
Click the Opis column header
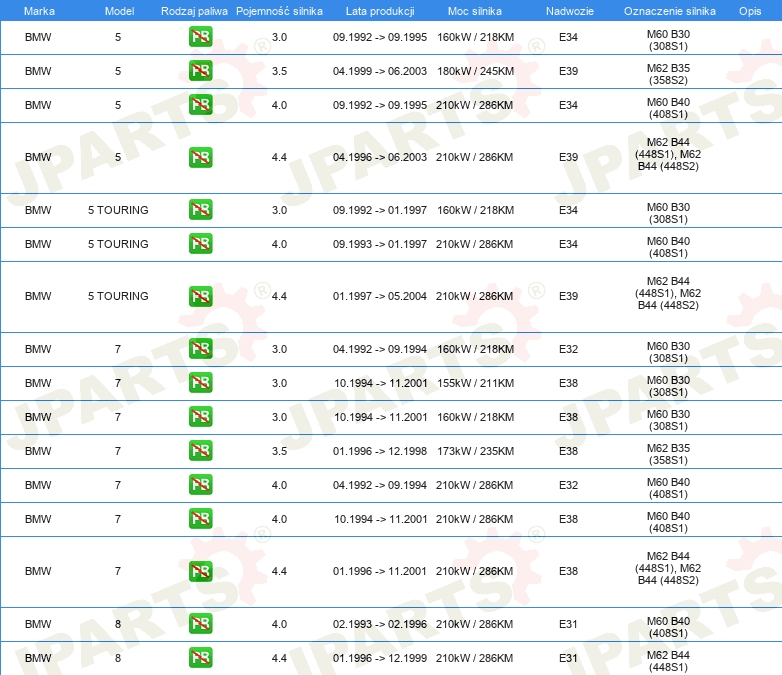pos(749,10)
